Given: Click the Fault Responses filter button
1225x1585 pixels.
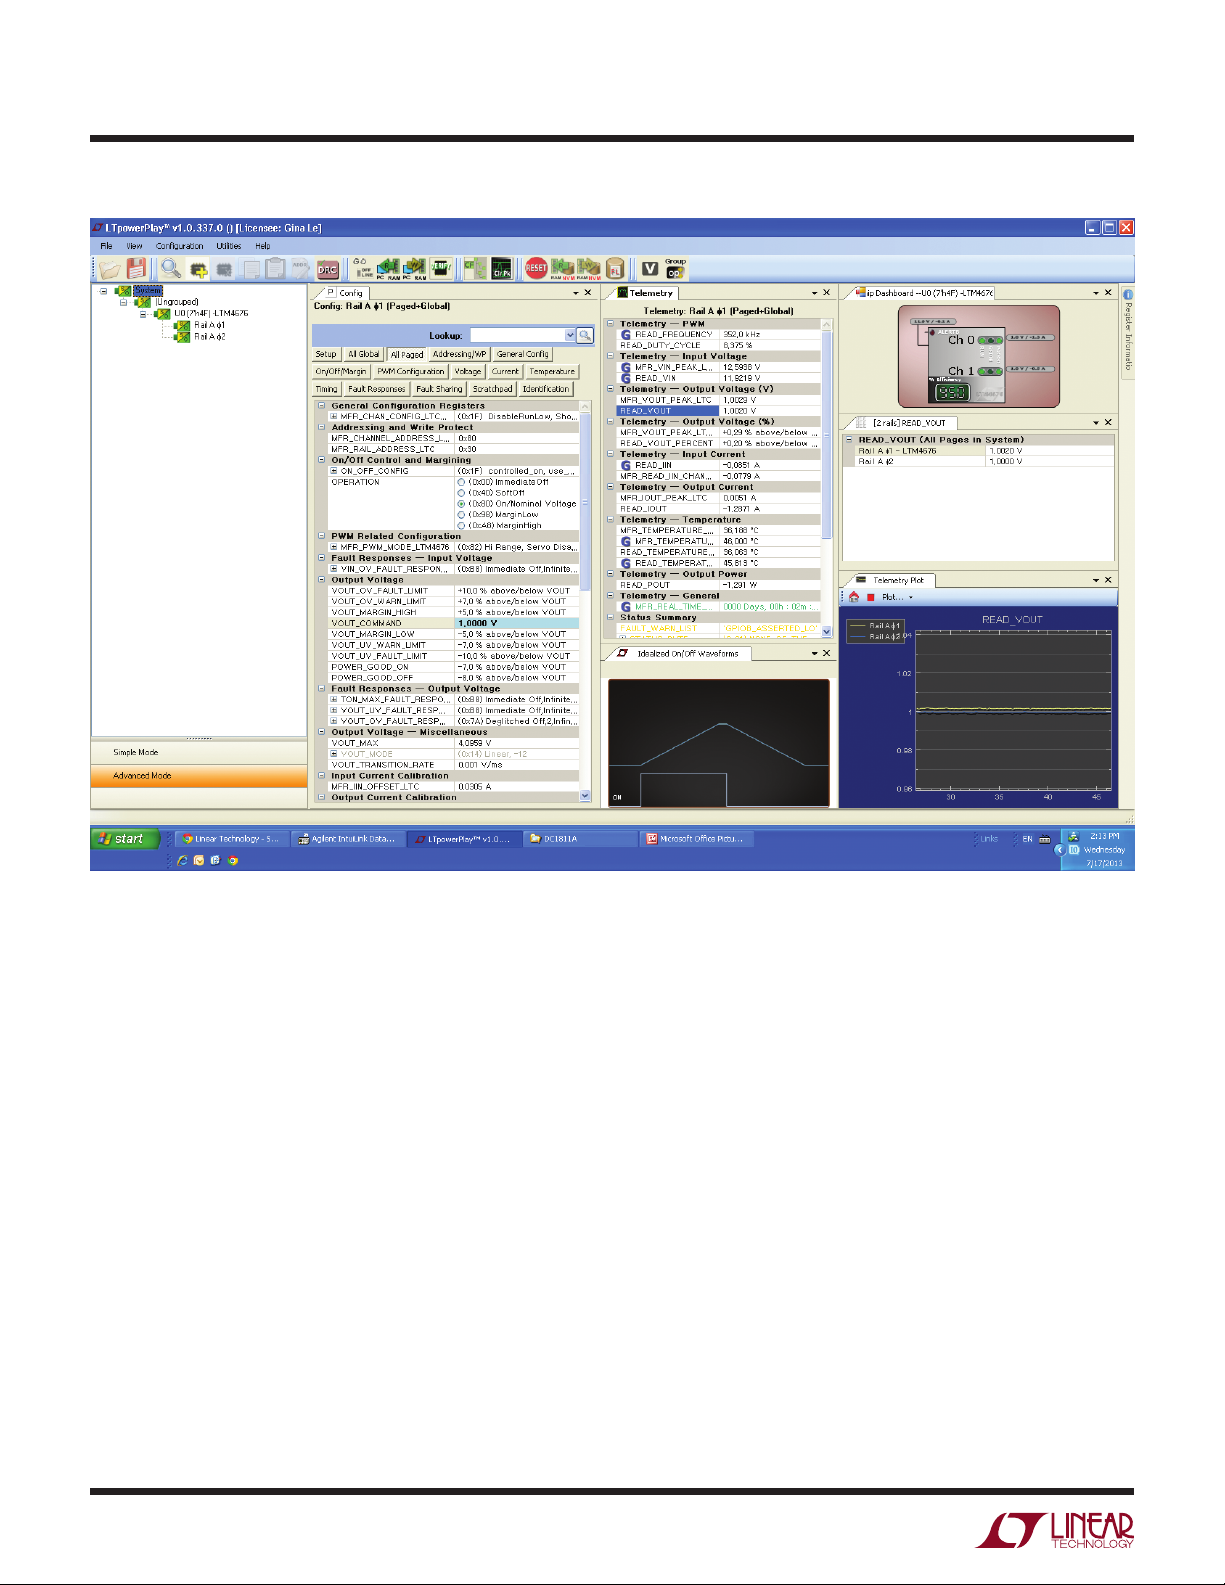Looking at the screenshot, I should [x=376, y=389].
